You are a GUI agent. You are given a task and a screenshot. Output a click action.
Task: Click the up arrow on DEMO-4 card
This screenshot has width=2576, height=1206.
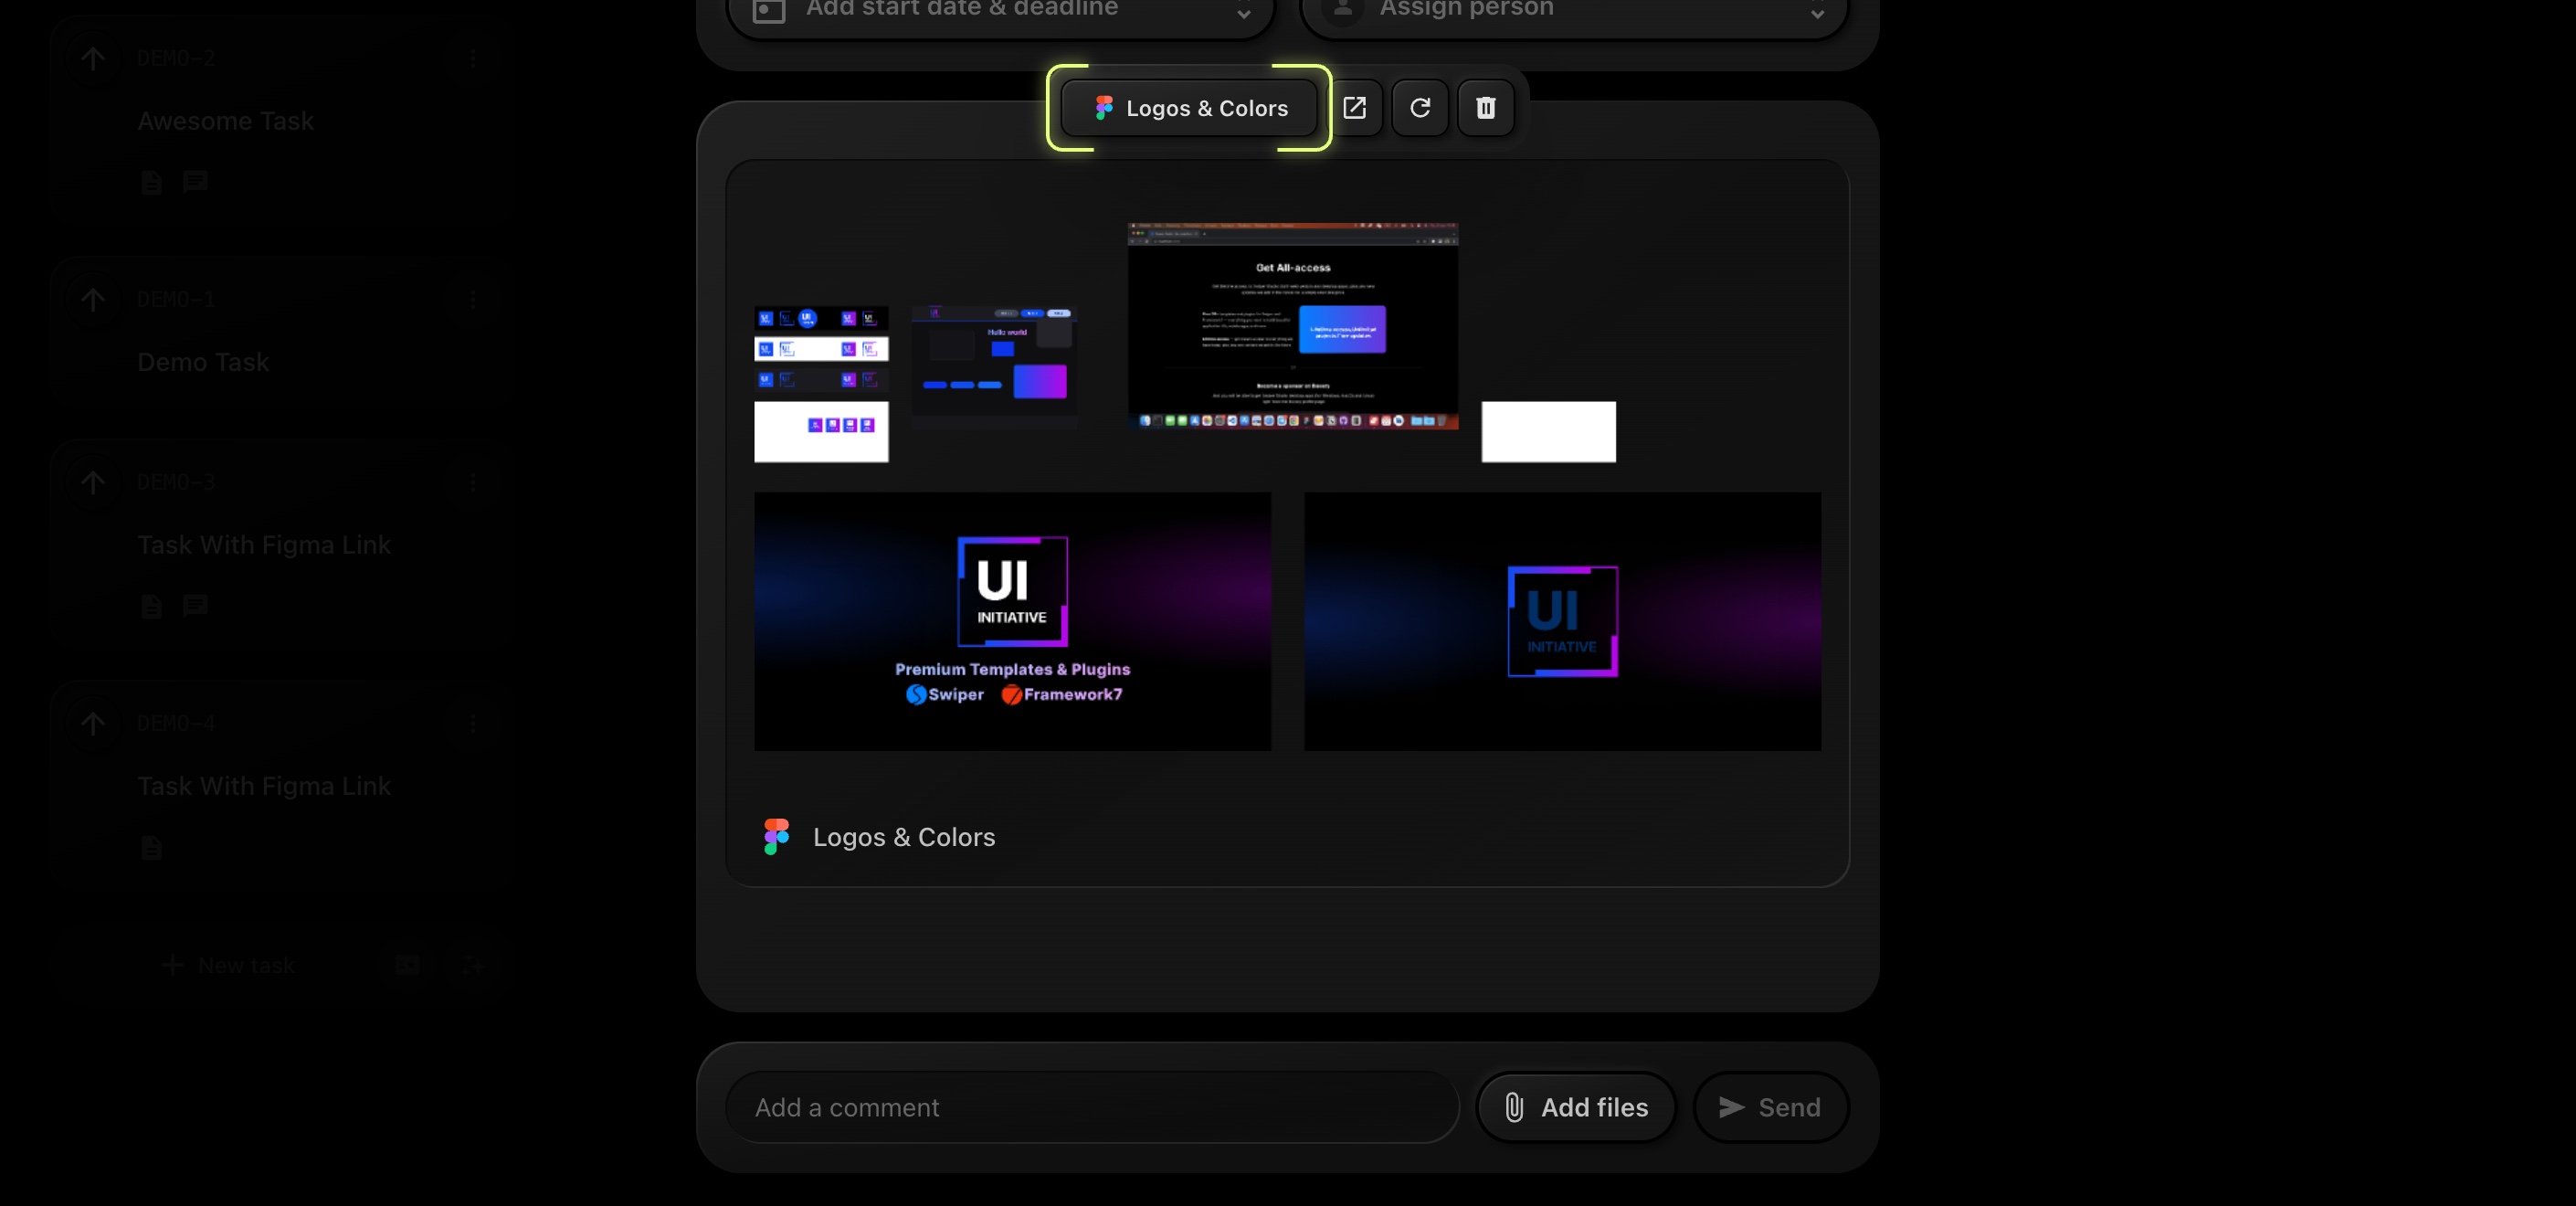93,724
